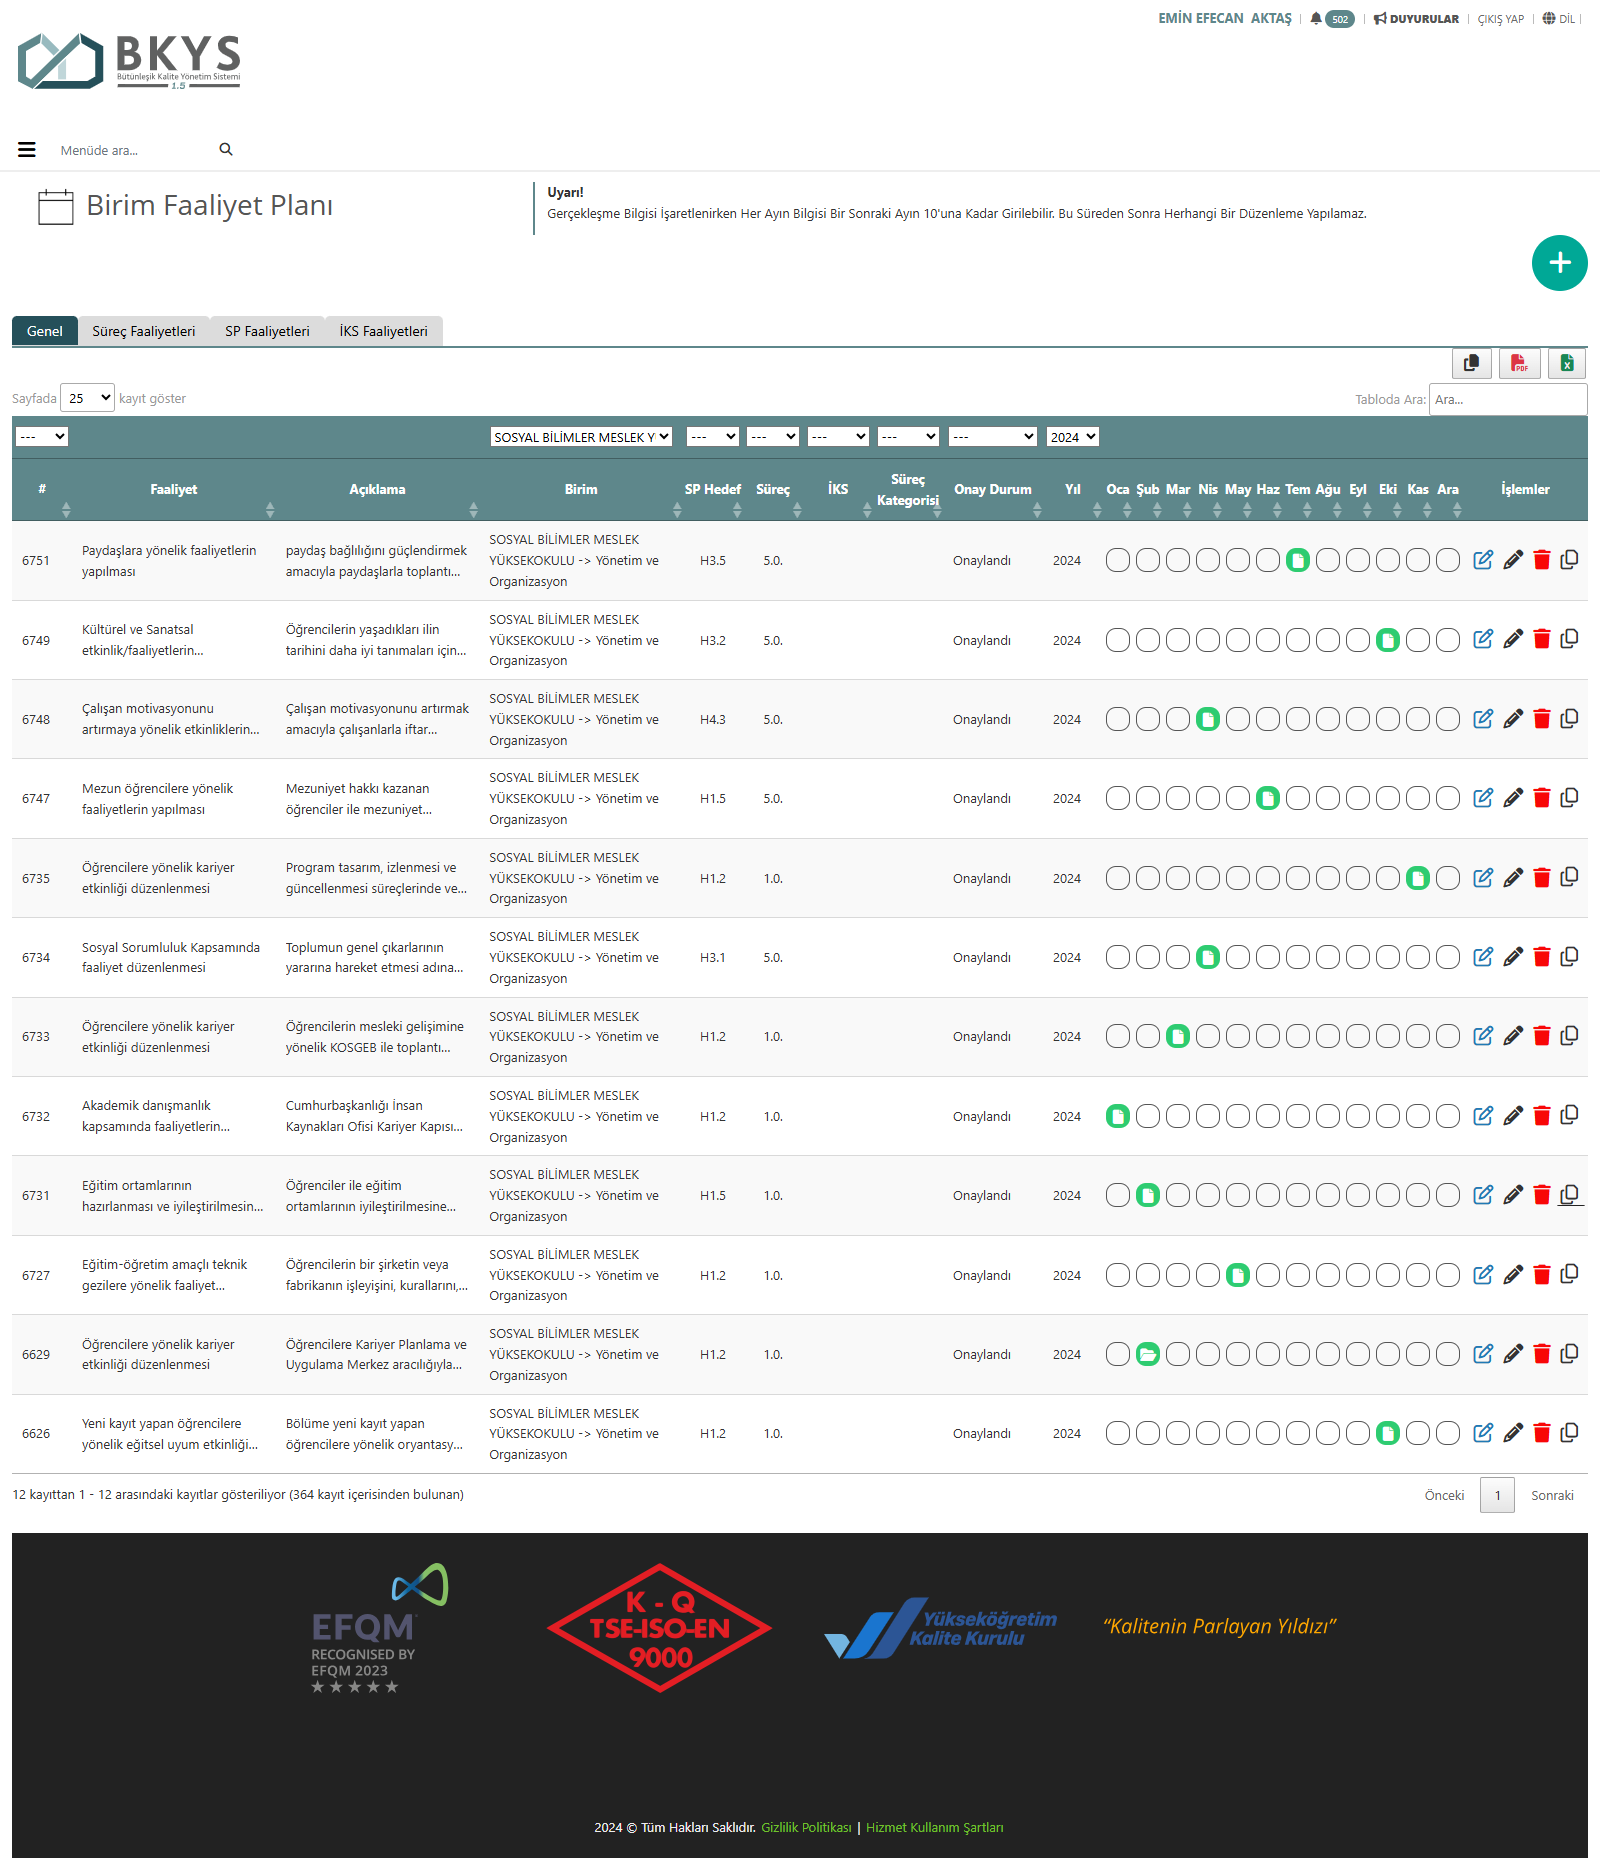Open the notifications bell
This screenshot has height=1858, width=1600.
click(x=1316, y=19)
